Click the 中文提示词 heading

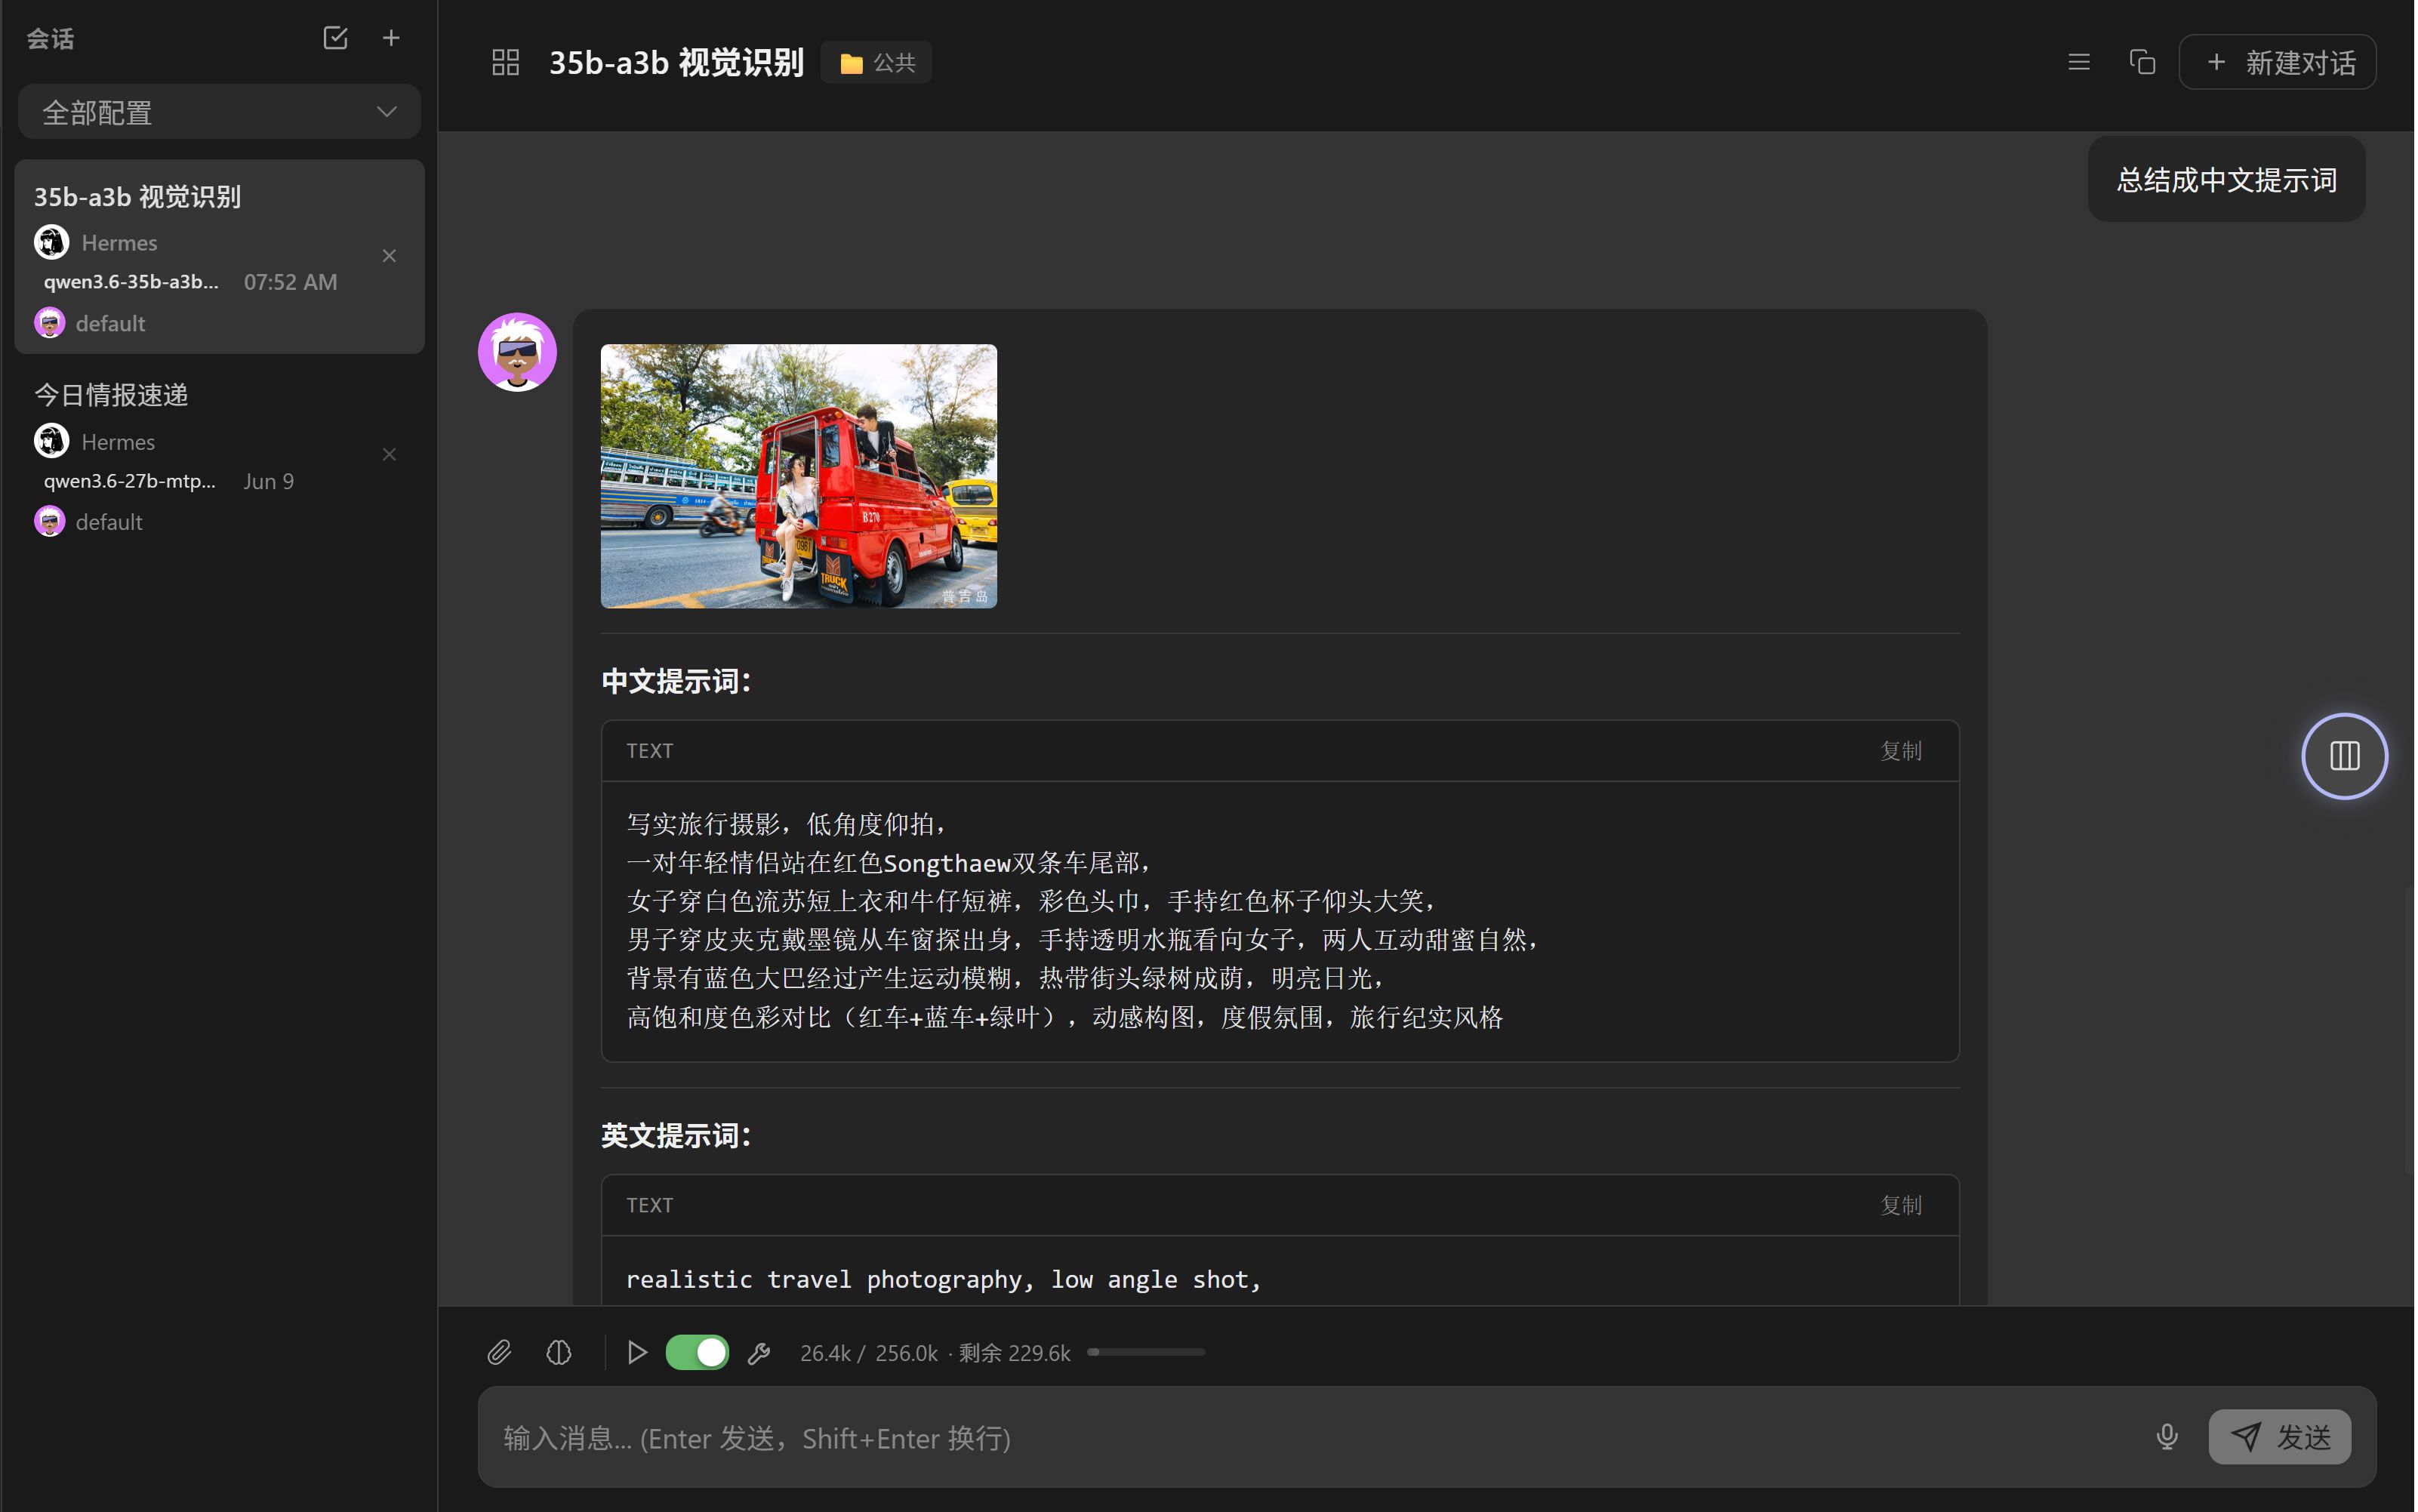[x=676, y=681]
